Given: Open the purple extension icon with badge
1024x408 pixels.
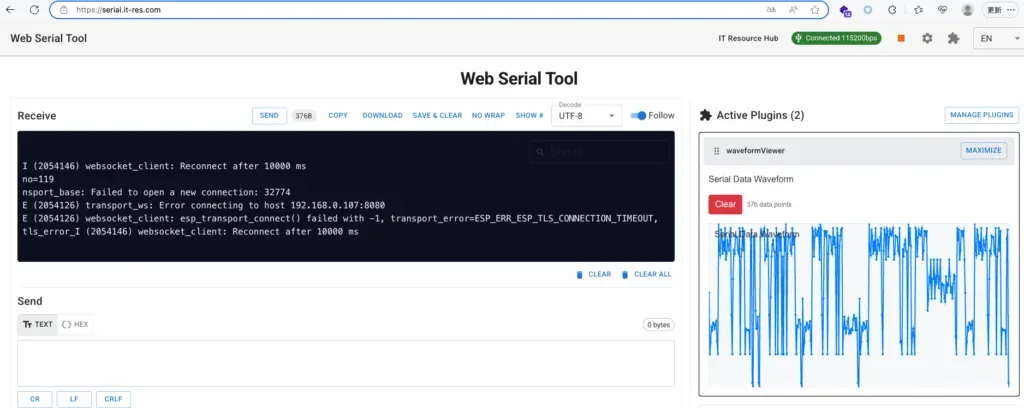Looking at the screenshot, I should (x=845, y=10).
